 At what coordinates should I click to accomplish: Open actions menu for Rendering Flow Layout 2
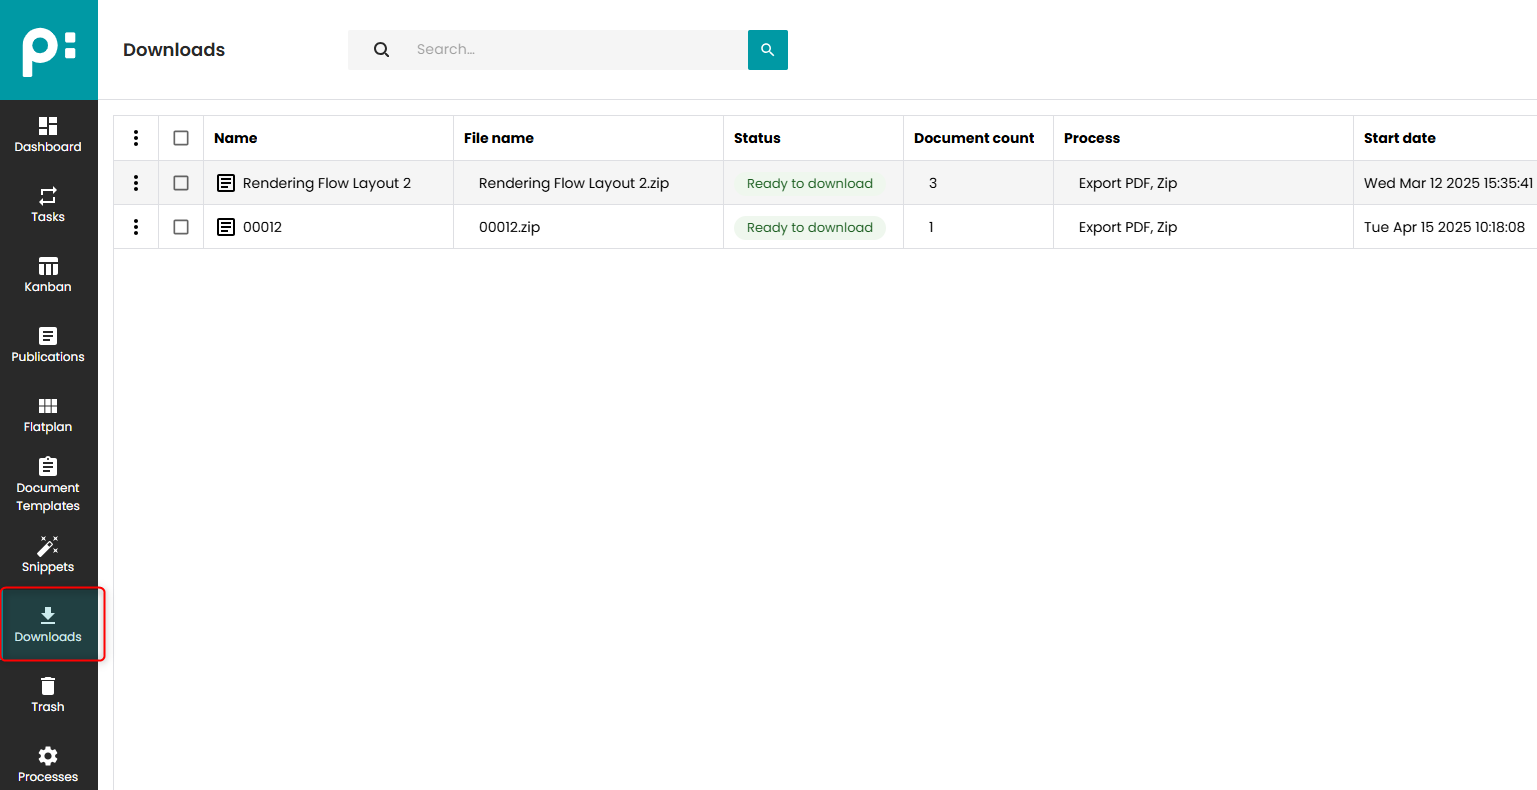click(x=136, y=183)
